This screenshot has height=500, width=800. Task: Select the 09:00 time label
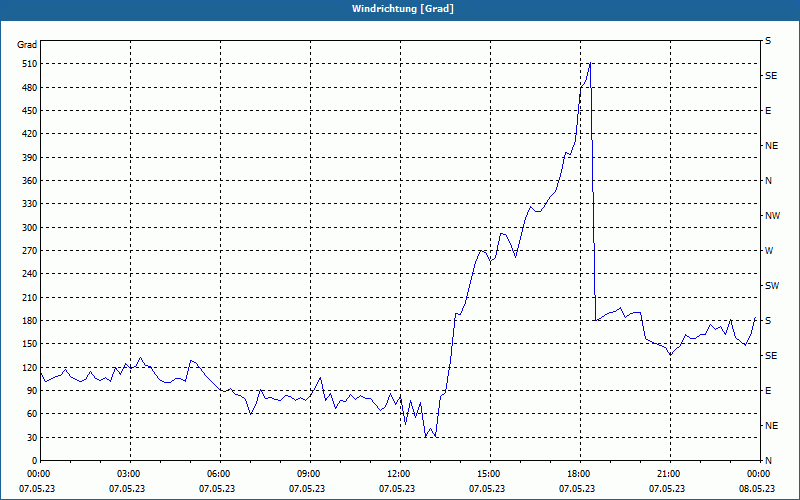310,474
